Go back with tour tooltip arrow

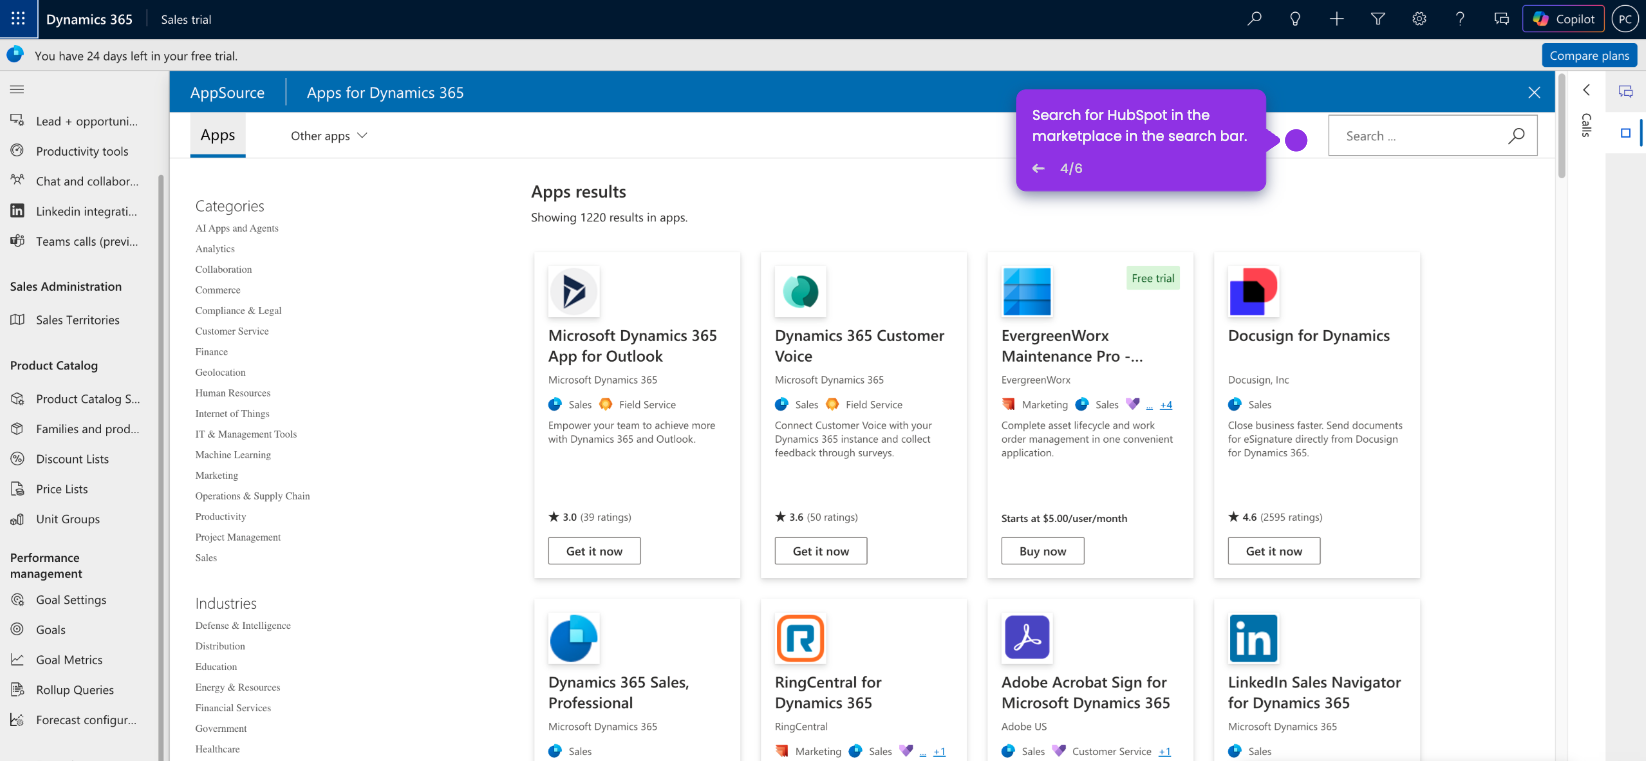click(1038, 168)
